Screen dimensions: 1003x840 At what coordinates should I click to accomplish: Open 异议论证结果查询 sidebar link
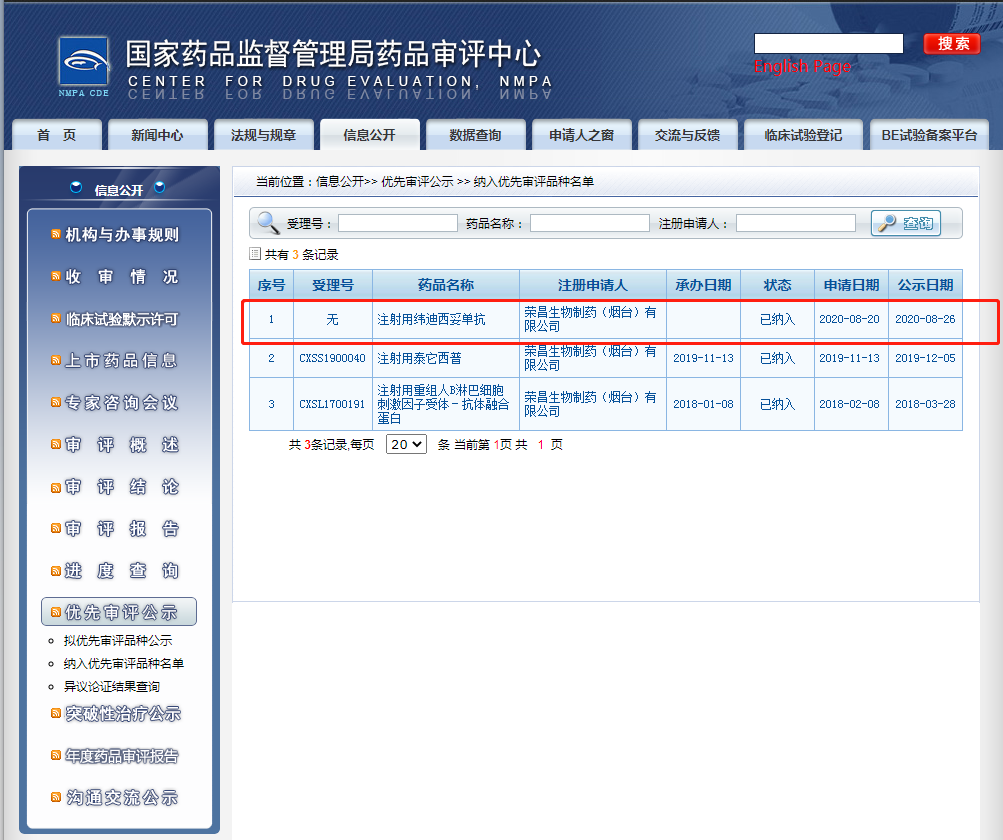point(112,686)
